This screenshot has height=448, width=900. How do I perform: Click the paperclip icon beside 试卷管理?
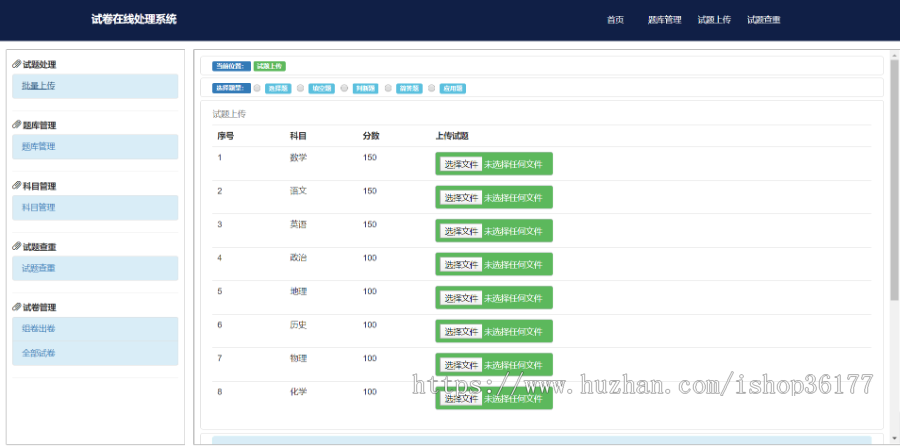[x=17, y=307]
